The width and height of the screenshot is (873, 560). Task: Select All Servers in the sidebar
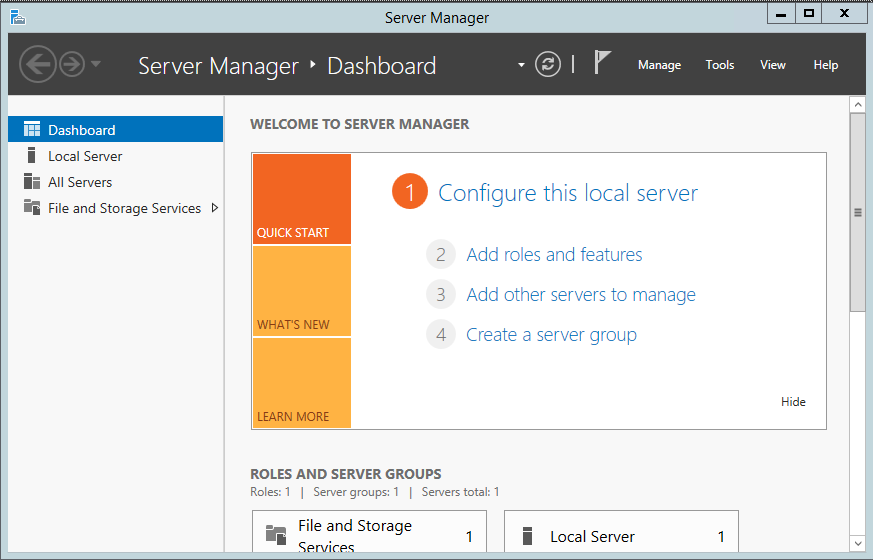[x=80, y=182]
